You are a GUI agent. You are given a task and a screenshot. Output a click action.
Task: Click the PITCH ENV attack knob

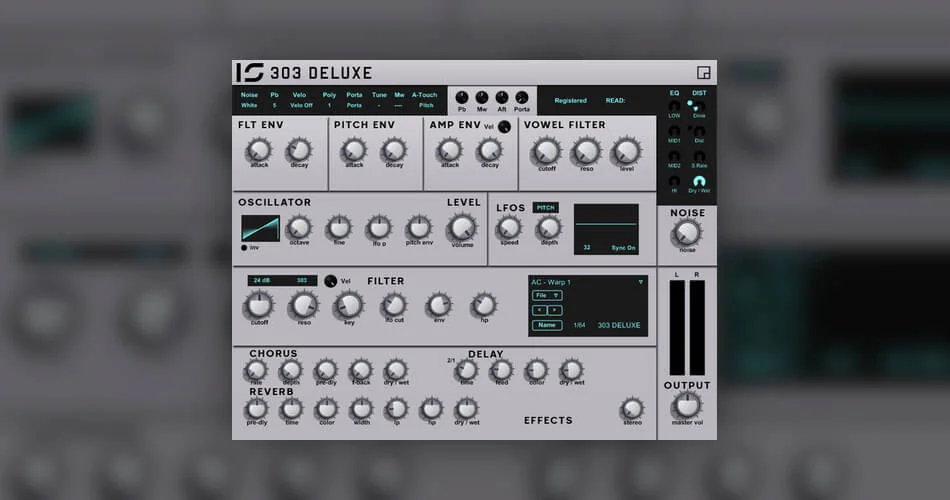point(354,150)
